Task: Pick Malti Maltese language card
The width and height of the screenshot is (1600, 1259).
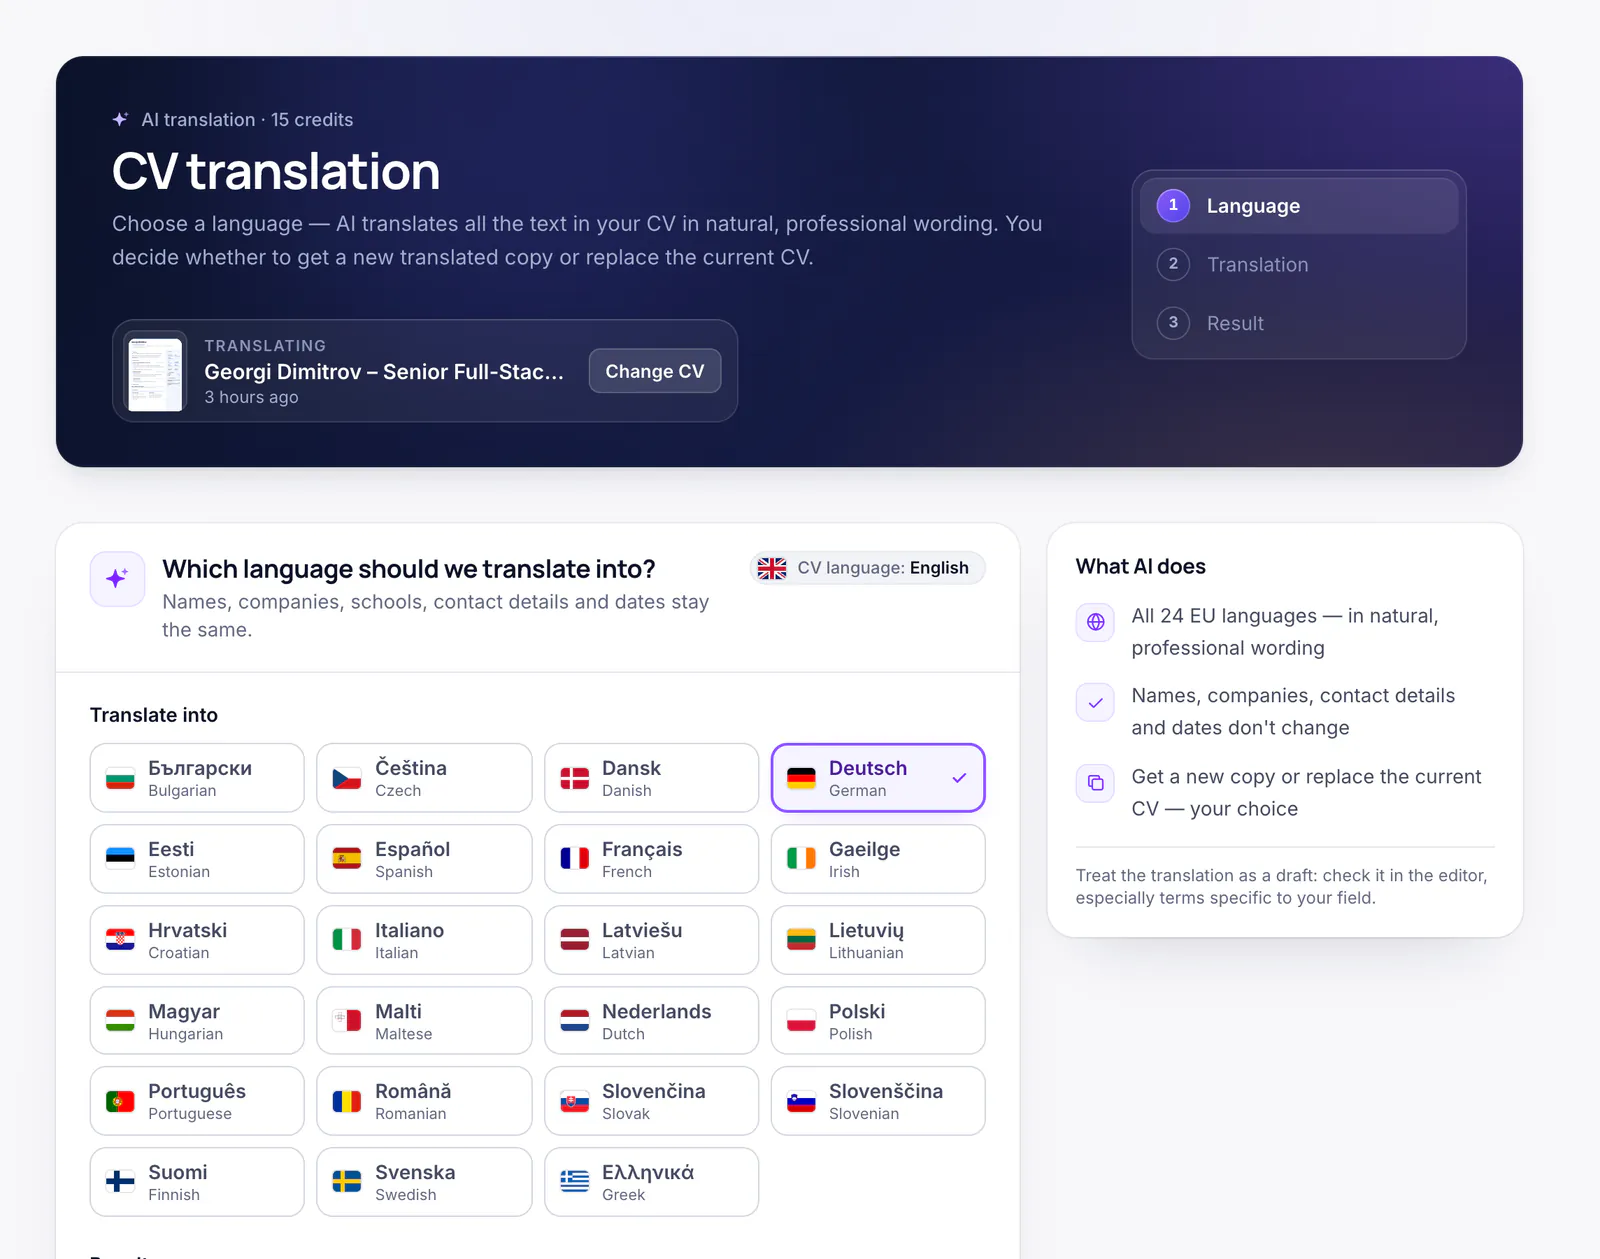Action: point(424,1021)
